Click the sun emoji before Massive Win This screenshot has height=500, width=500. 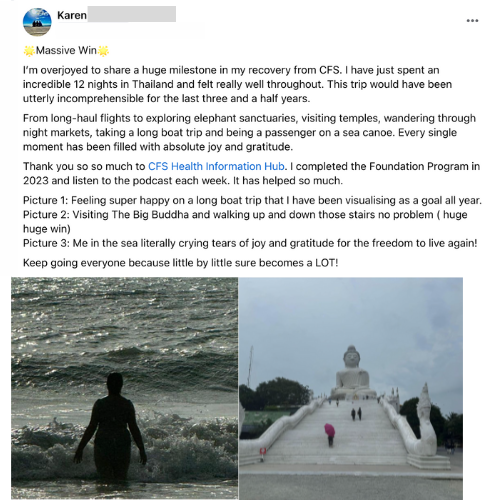[x=29, y=51]
